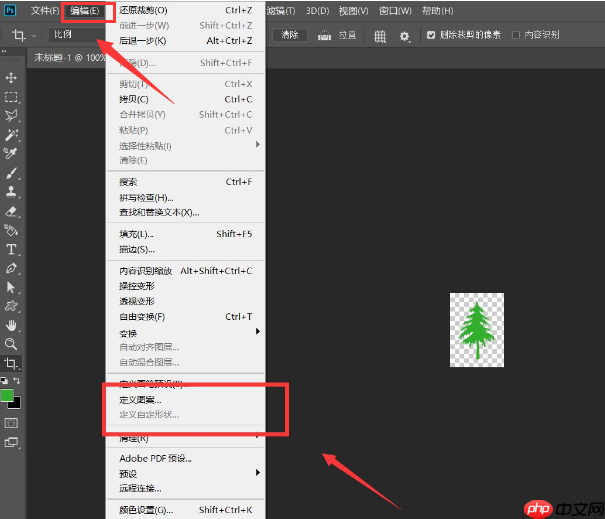Screen dimensions: 605x519
Task: Toggle Quick Mask mode icon
Action: (11, 423)
